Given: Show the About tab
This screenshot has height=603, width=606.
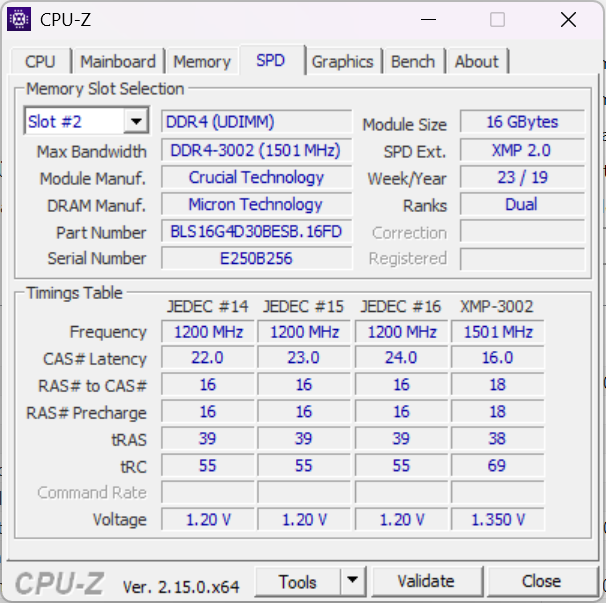Looking at the screenshot, I should coord(476,61).
